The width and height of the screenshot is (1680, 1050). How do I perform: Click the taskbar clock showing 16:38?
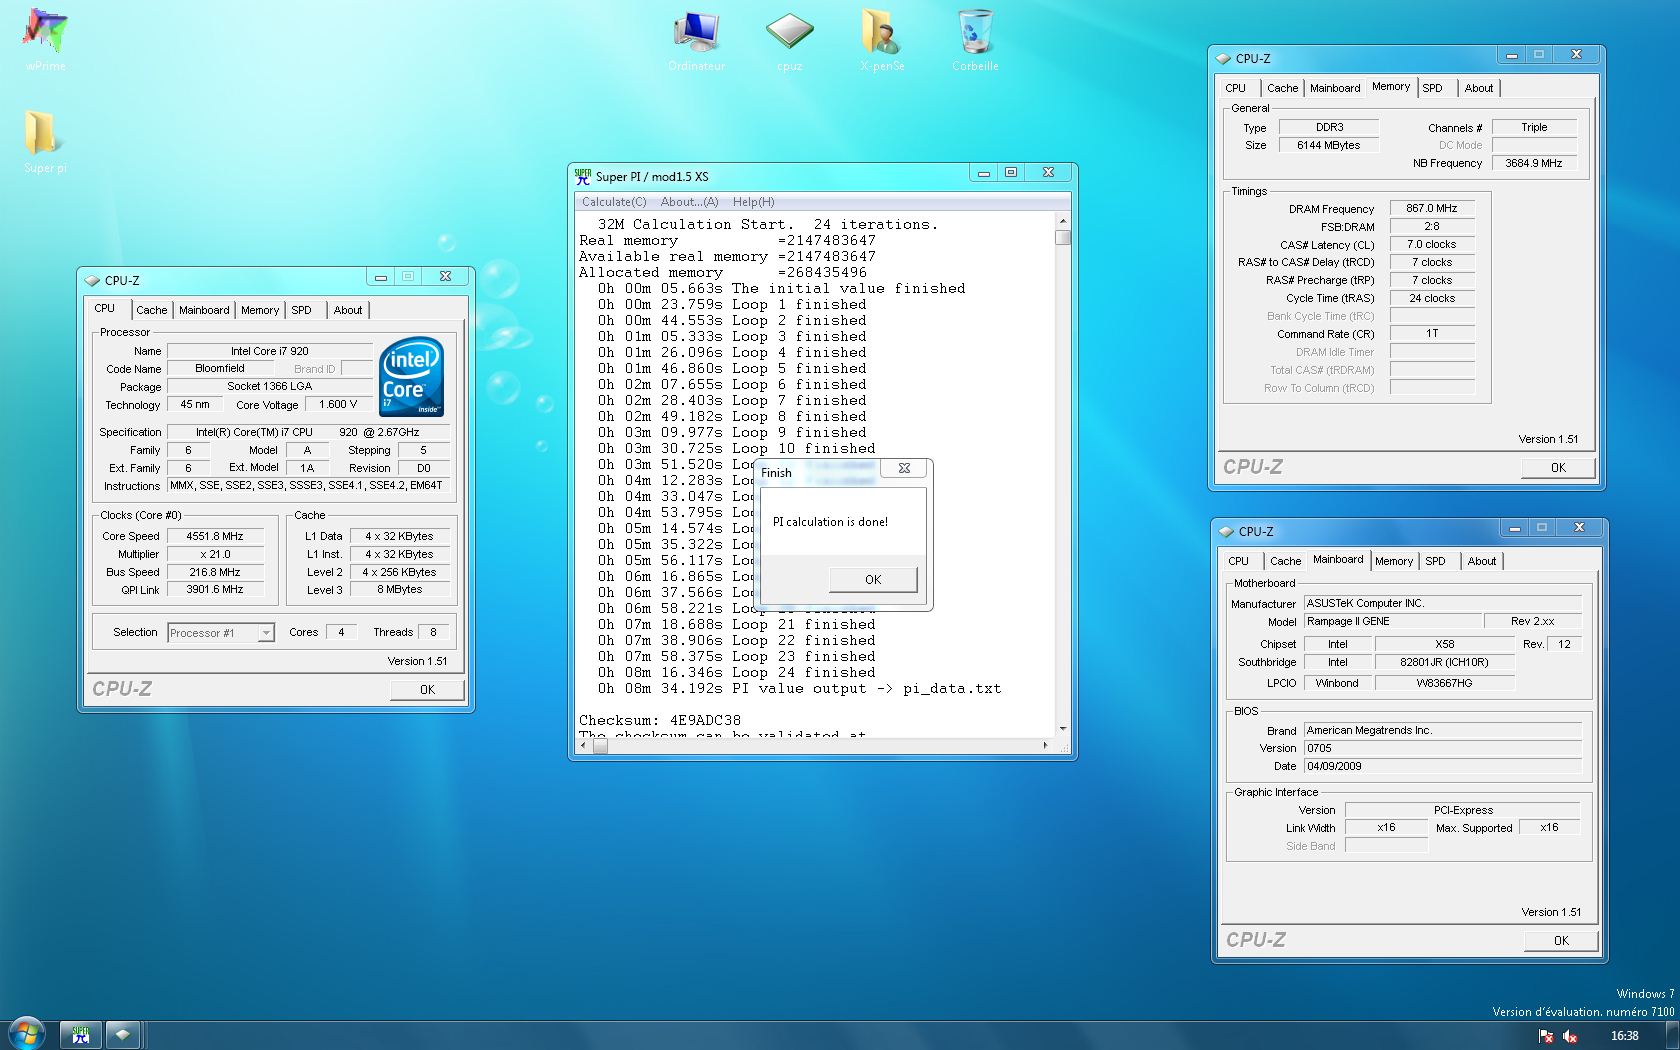tap(1625, 1036)
